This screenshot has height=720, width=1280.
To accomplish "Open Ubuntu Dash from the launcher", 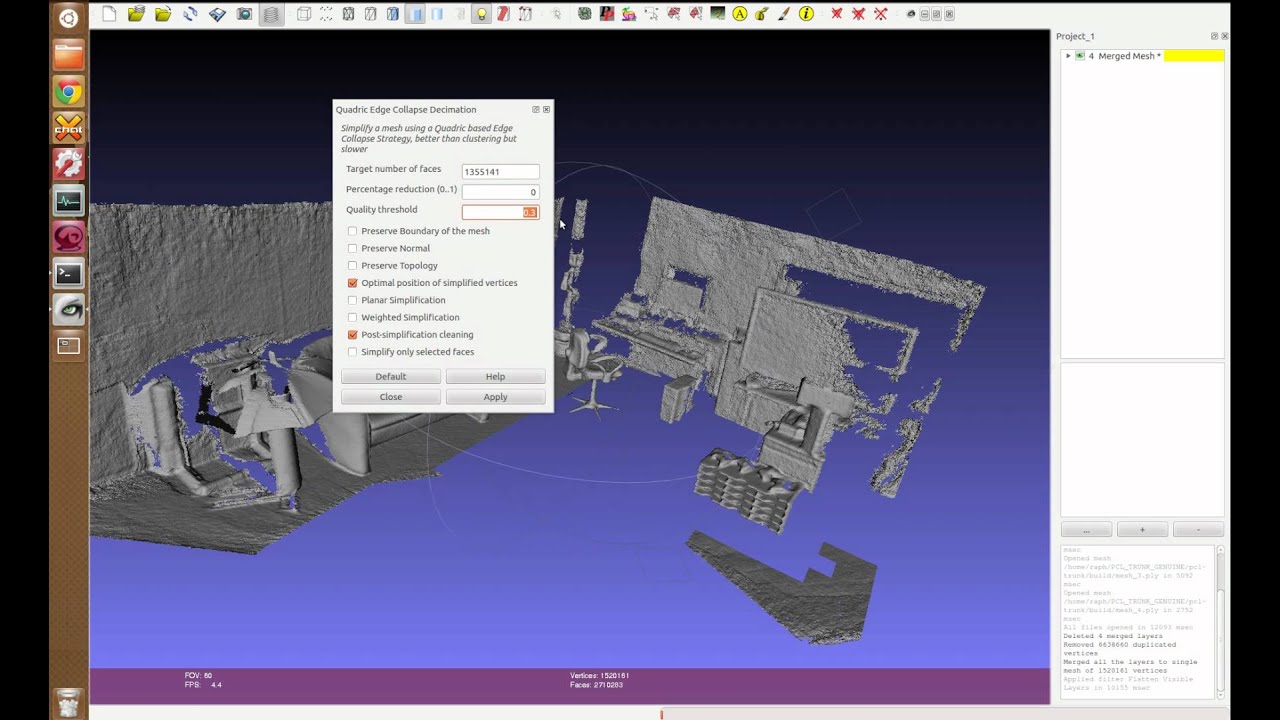I will click(x=68, y=18).
